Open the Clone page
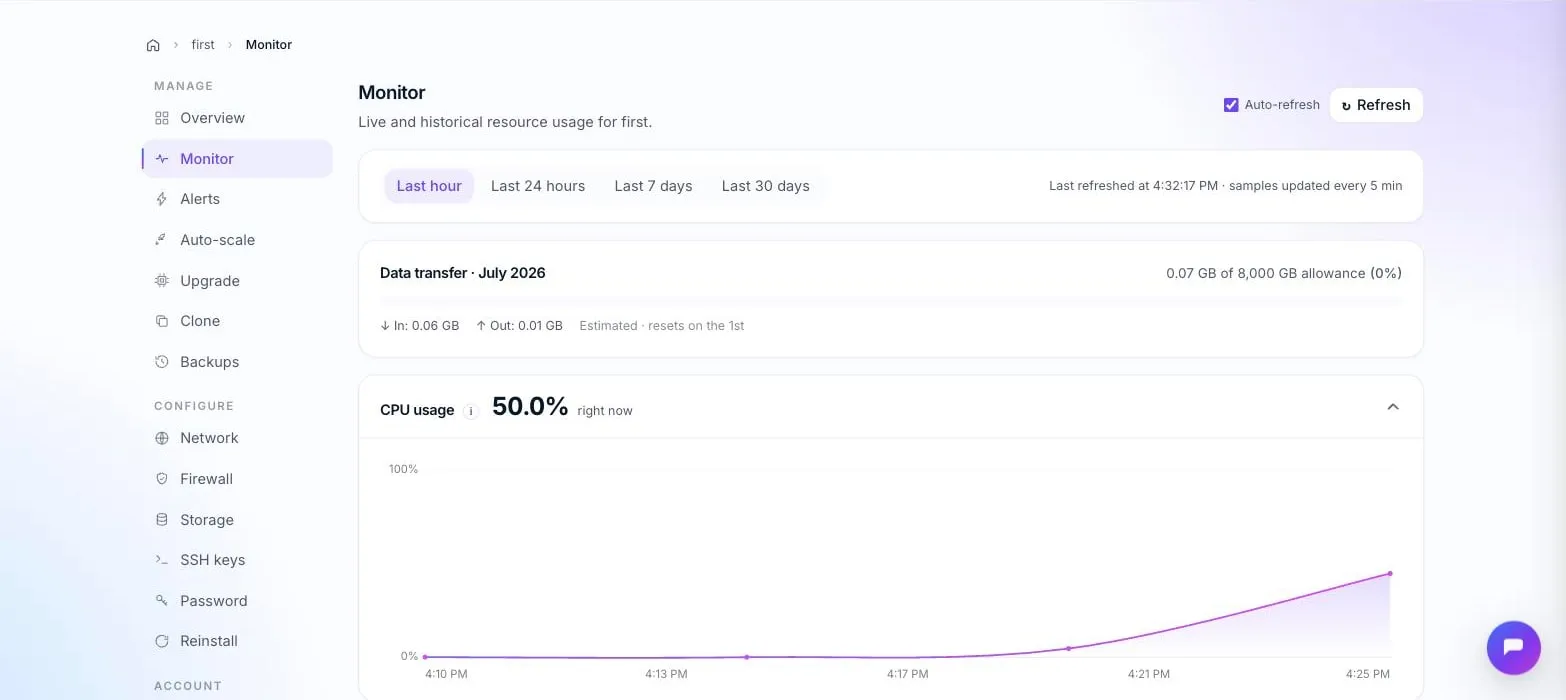The height and width of the screenshot is (700, 1566). coord(237,321)
